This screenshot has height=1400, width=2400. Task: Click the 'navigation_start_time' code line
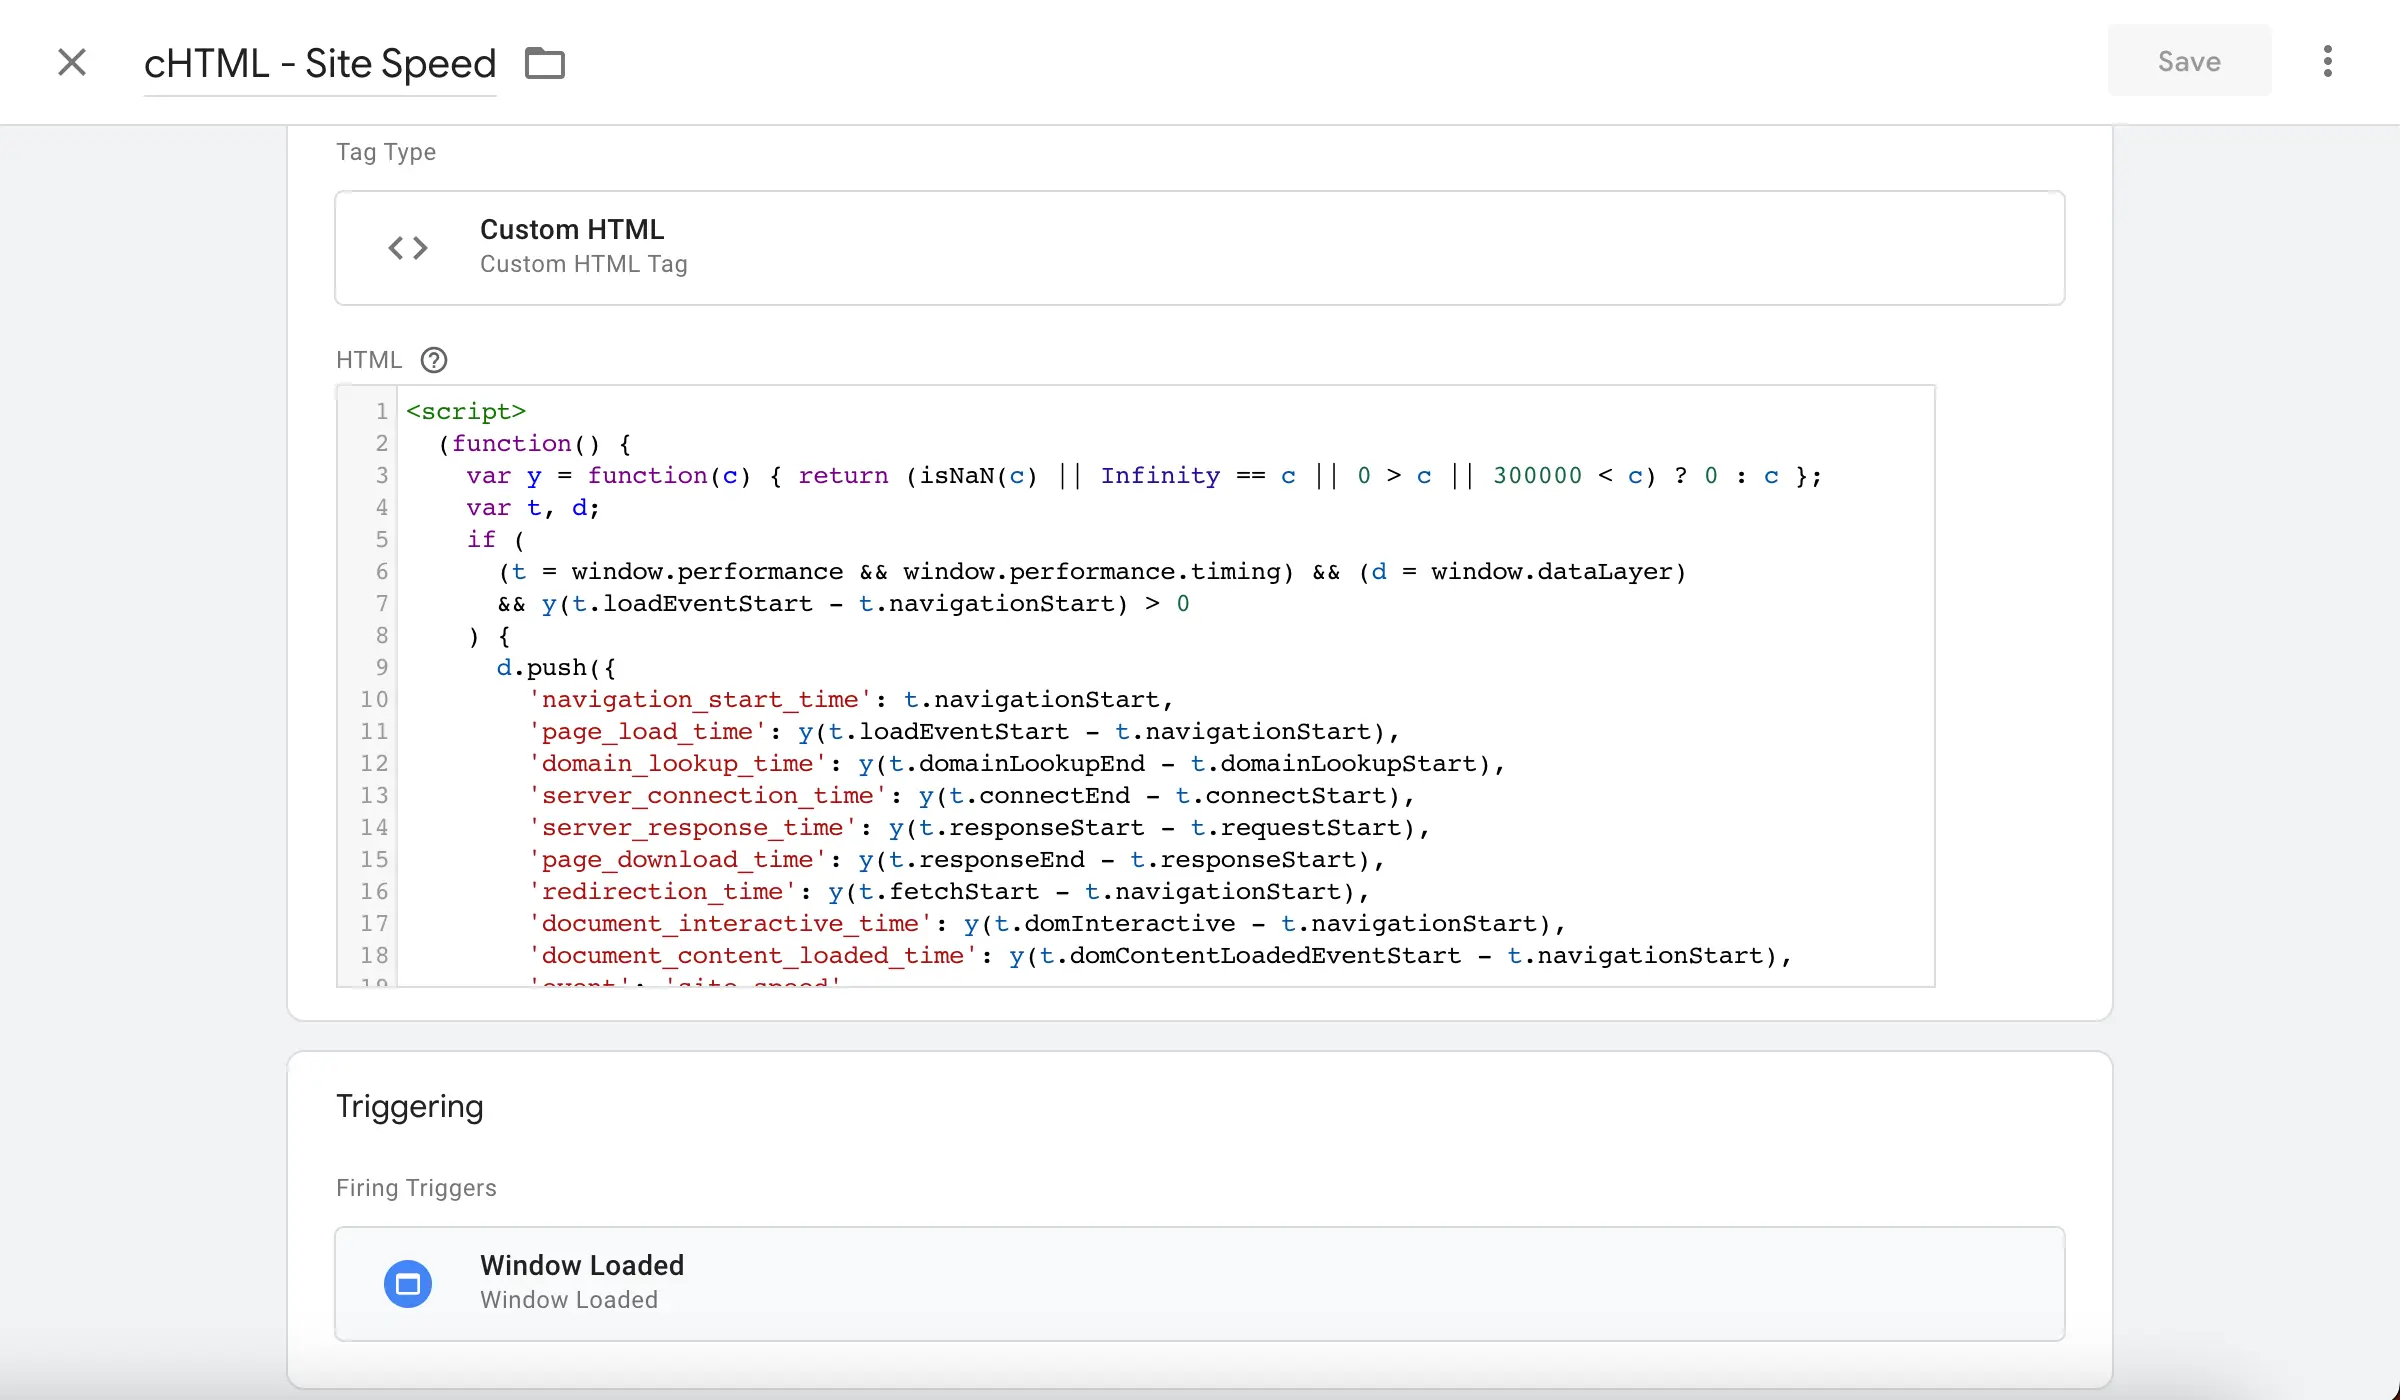(x=850, y=699)
